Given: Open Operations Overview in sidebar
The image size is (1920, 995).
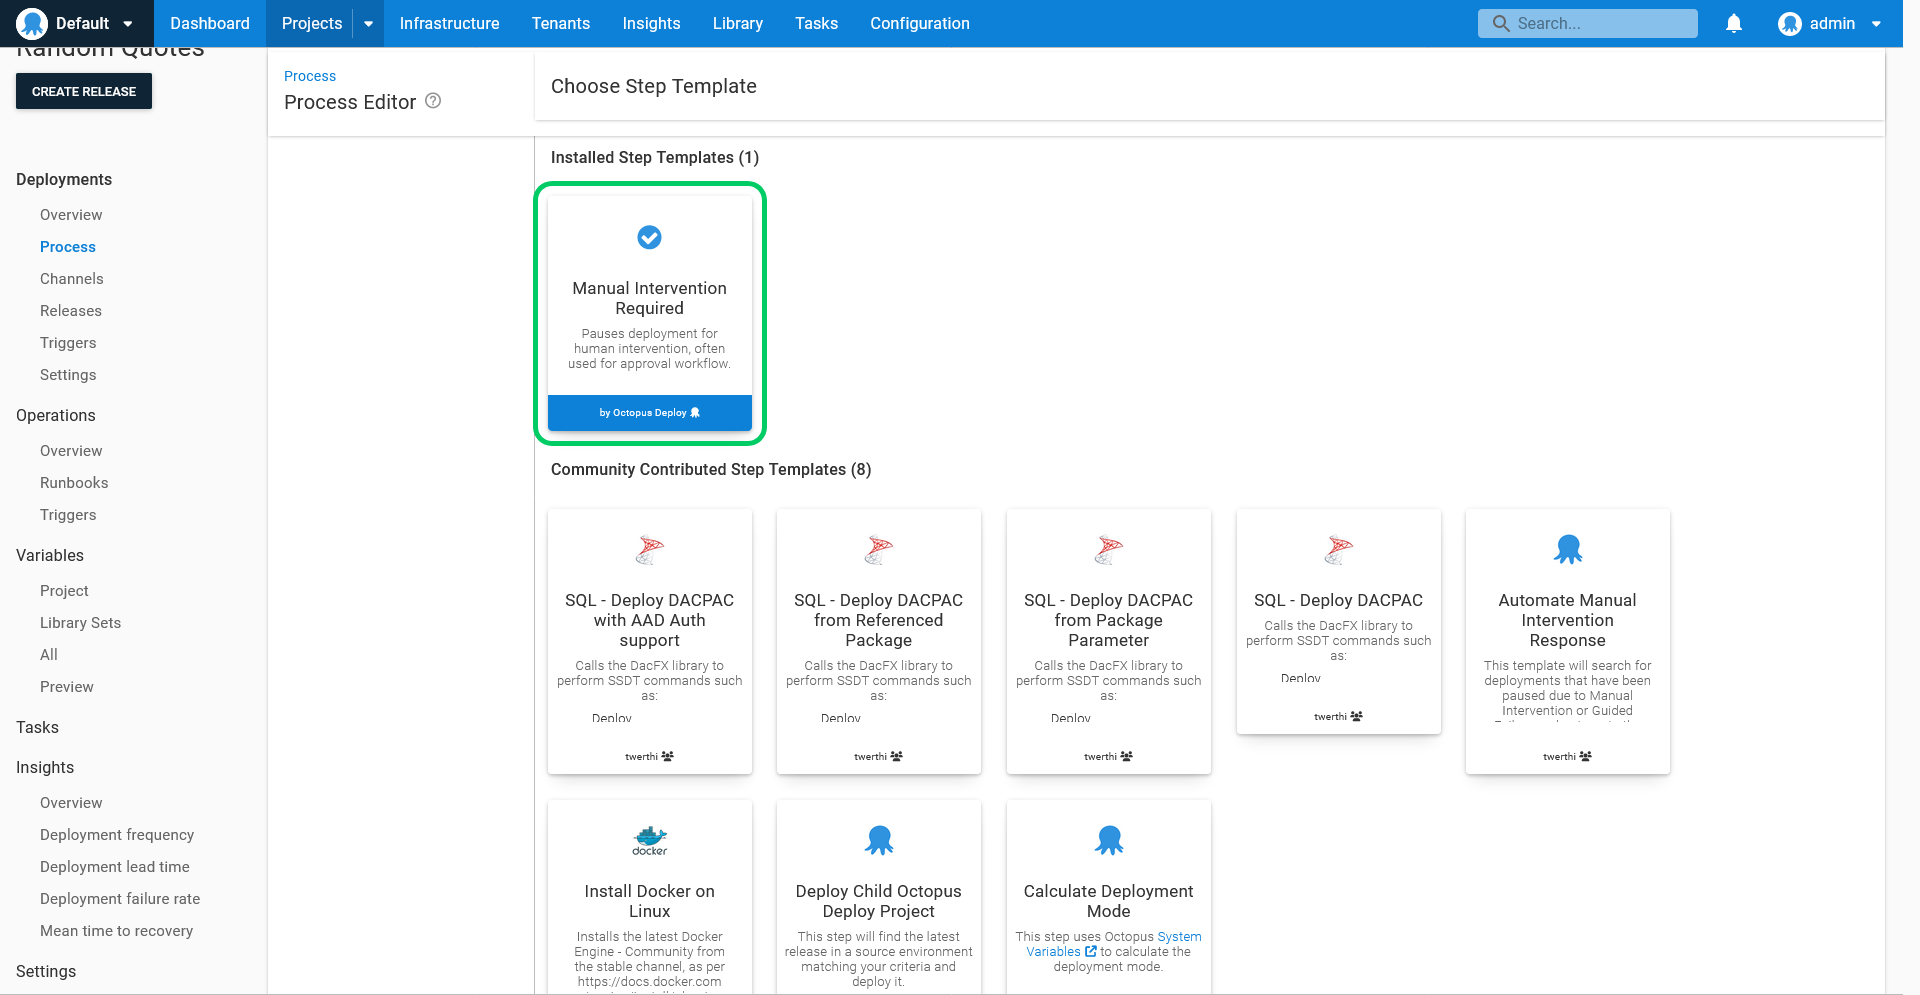Looking at the screenshot, I should 71,451.
